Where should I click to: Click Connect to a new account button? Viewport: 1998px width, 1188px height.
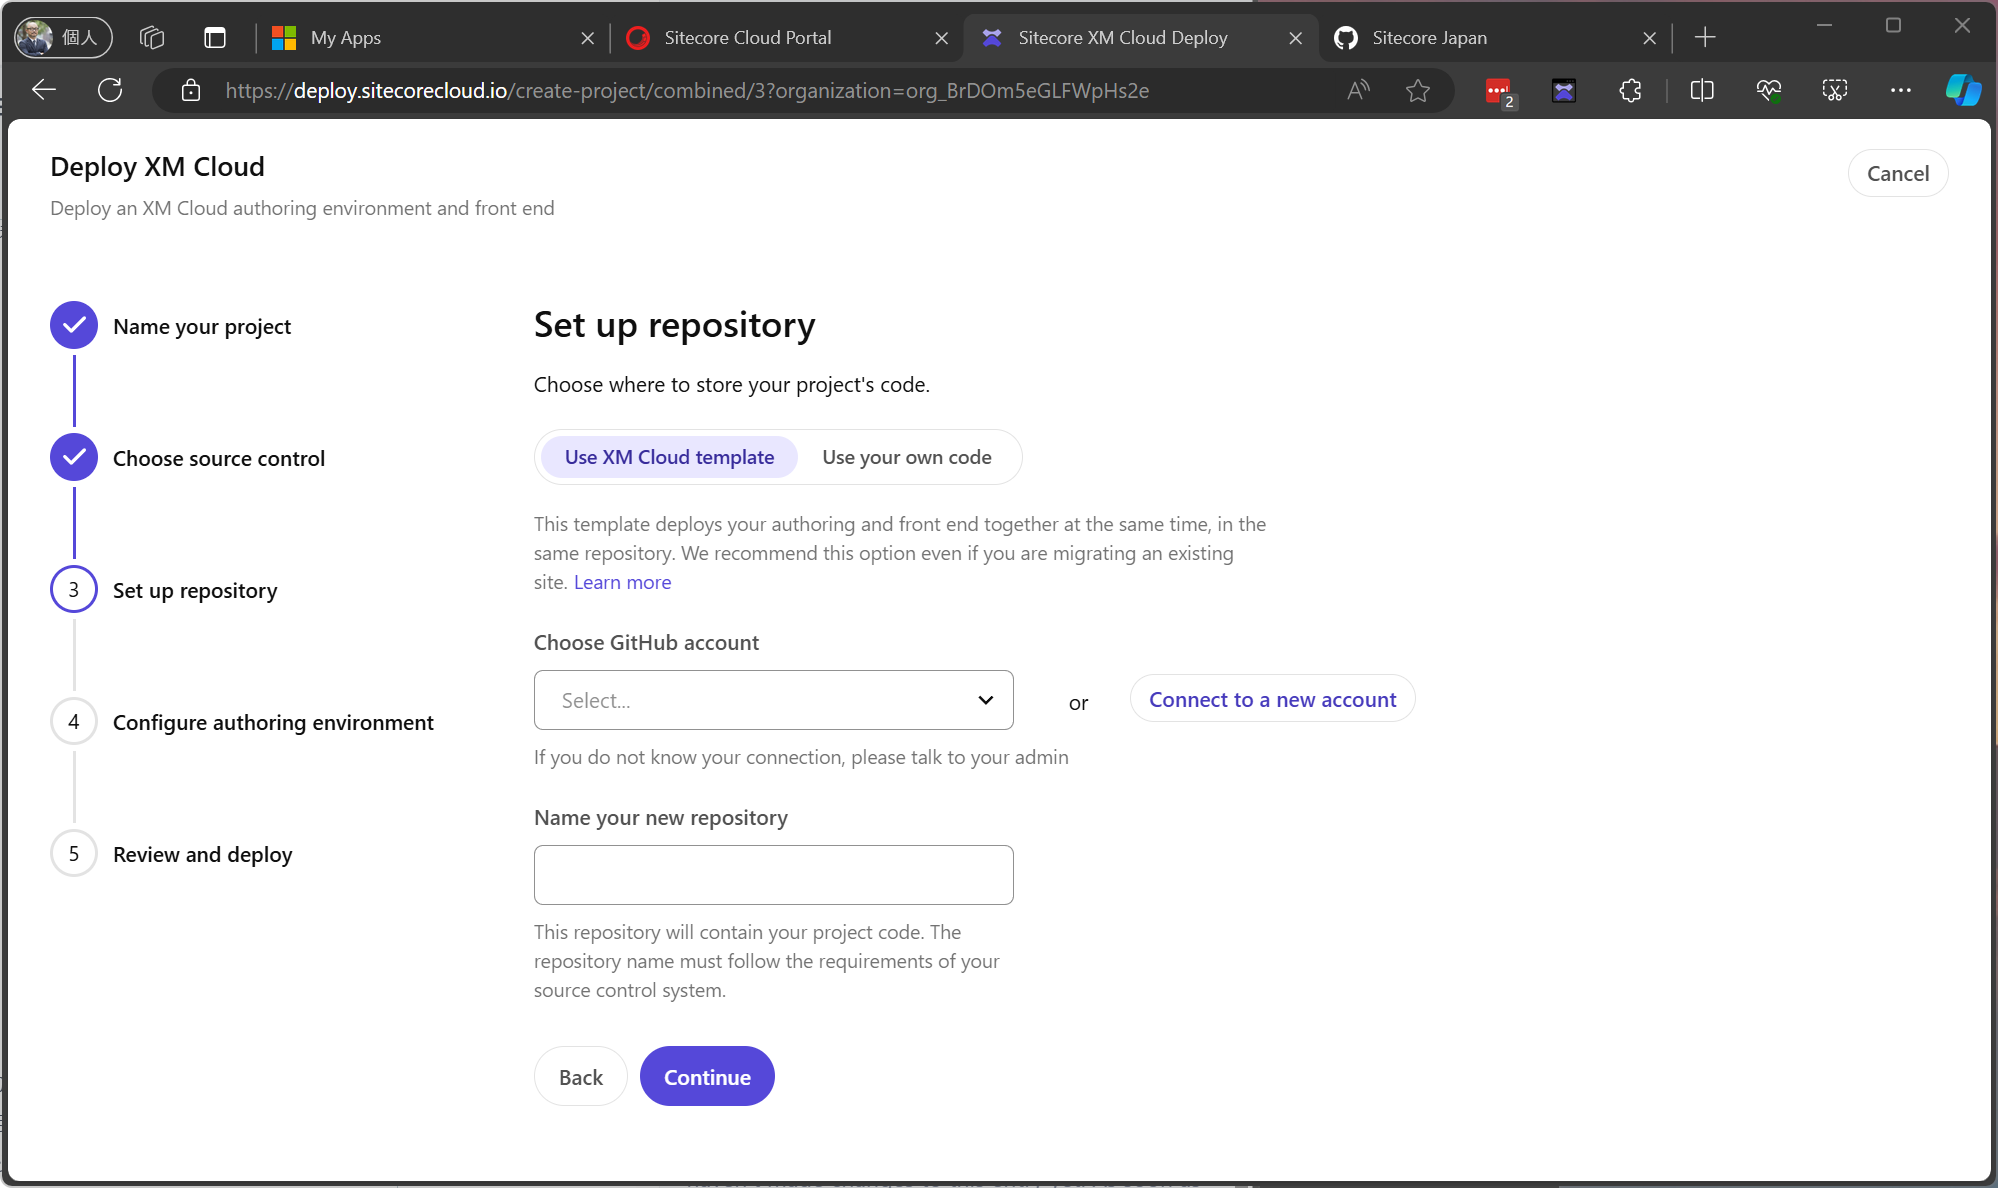[x=1271, y=699]
